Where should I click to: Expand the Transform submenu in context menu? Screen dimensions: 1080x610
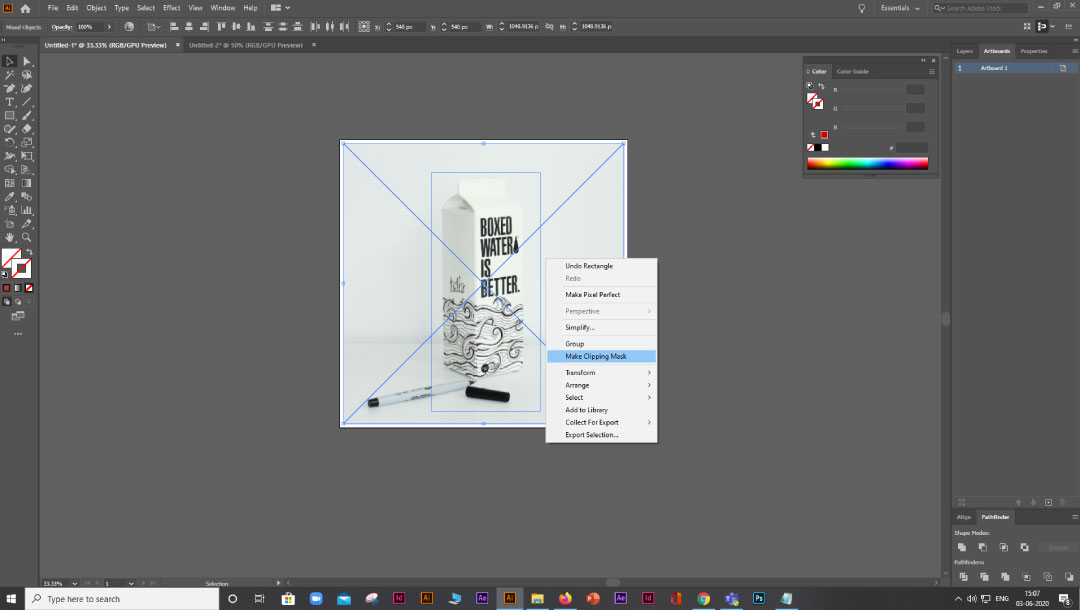[601, 372]
